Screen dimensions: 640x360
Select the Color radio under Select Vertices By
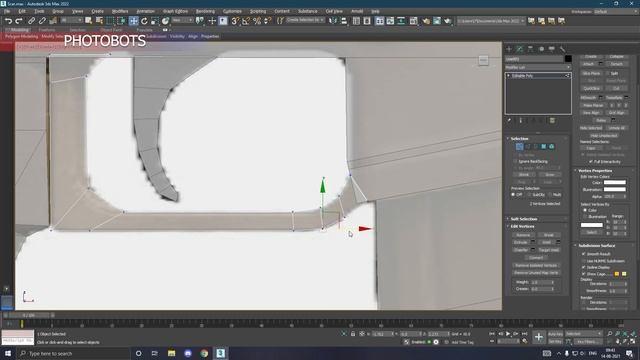(585, 210)
